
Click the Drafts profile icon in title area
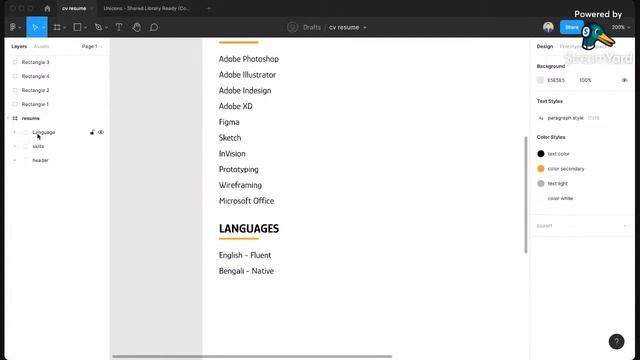[292, 27]
